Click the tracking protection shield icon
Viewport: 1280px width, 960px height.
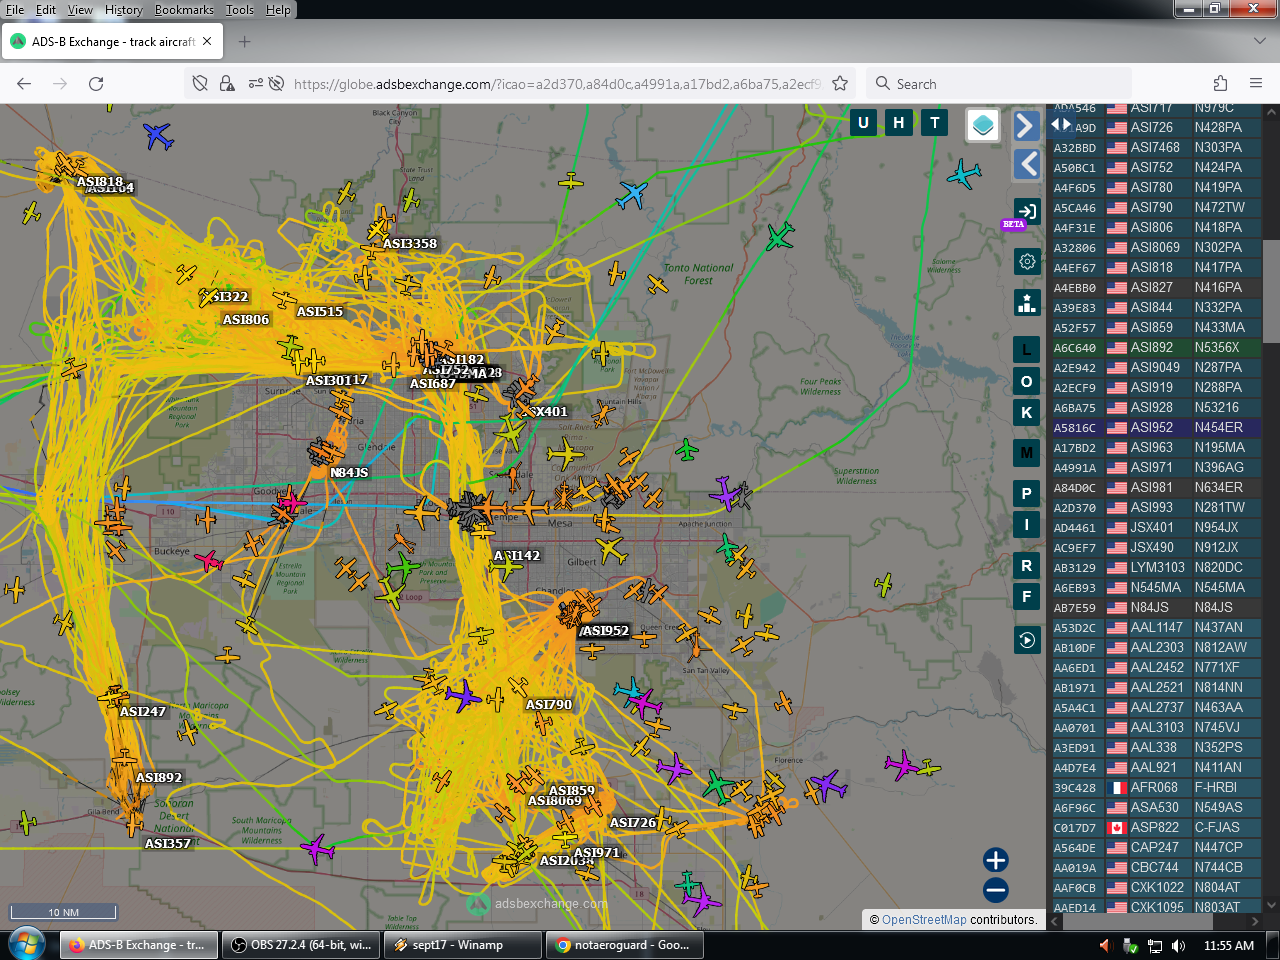[200, 84]
